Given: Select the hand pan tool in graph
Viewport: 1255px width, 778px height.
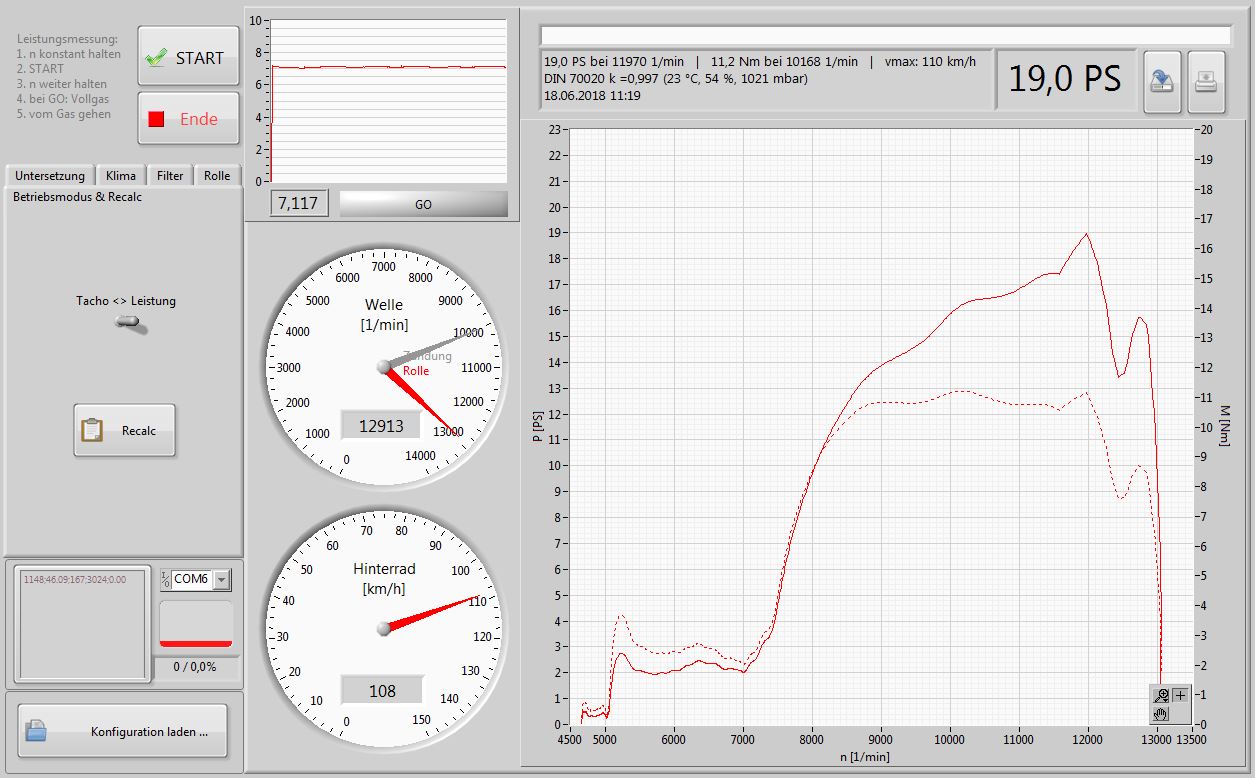Looking at the screenshot, I should point(1161,713).
